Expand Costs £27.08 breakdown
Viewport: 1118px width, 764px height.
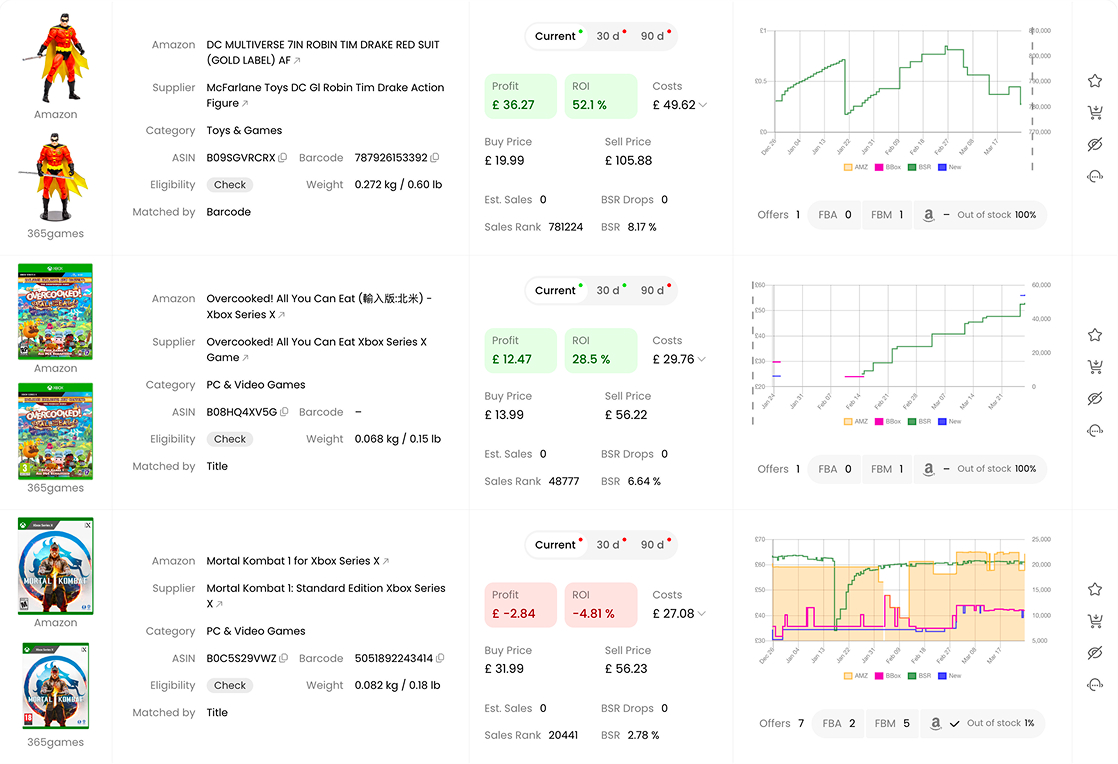702,614
